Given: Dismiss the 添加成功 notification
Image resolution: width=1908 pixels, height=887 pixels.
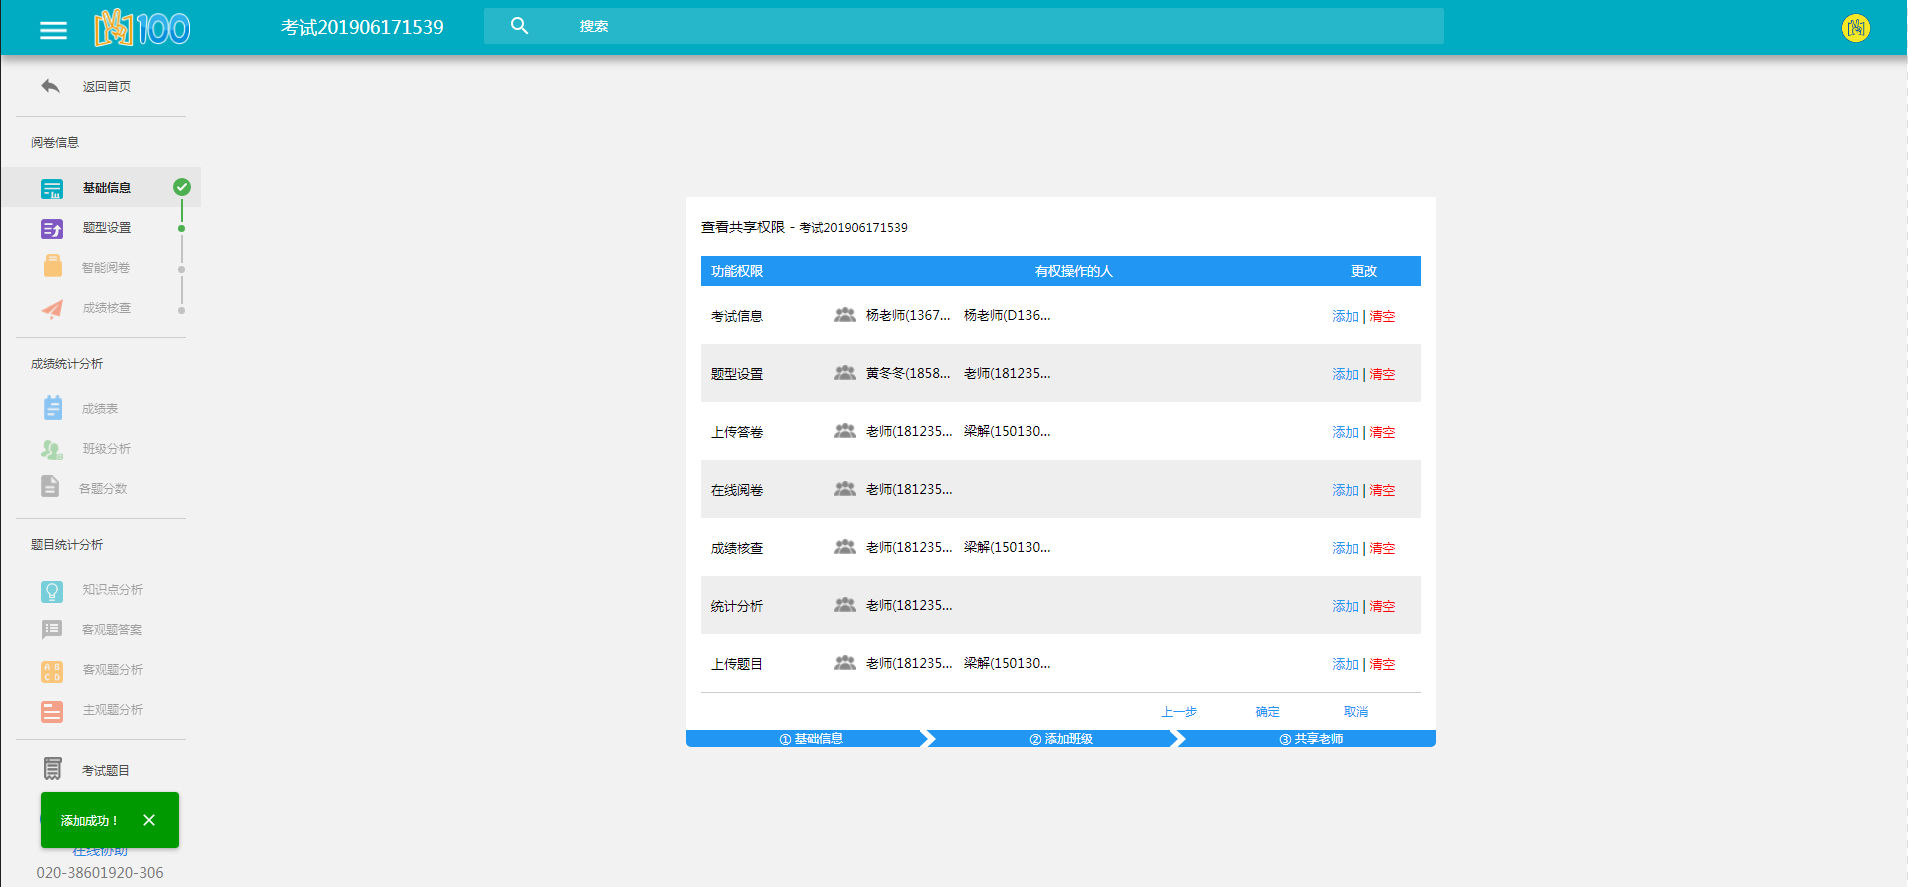Looking at the screenshot, I should tap(149, 820).
